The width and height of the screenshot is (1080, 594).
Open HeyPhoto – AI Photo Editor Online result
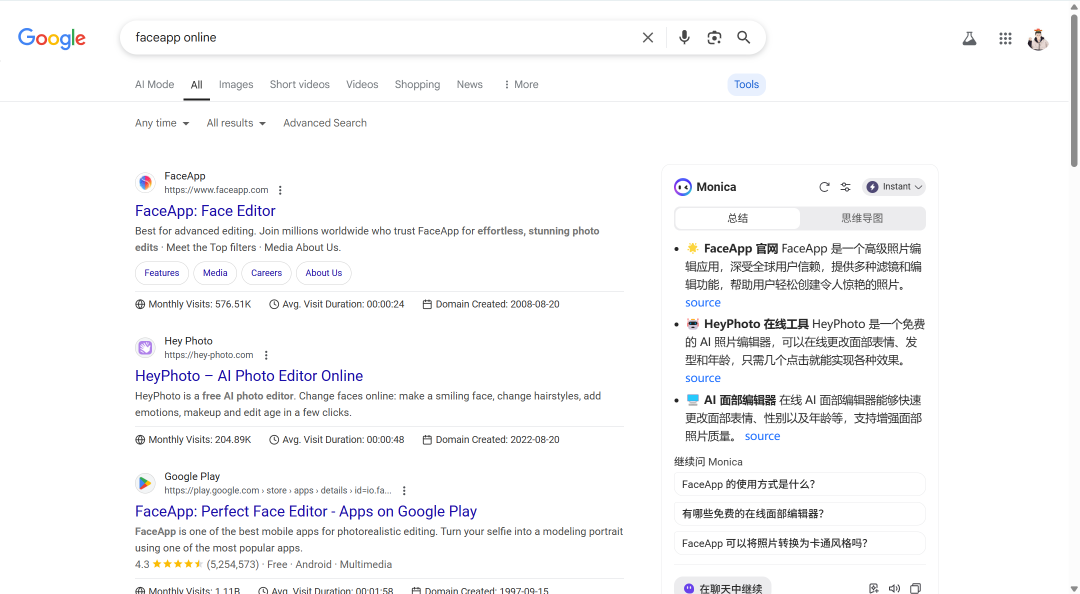pos(249,376)
